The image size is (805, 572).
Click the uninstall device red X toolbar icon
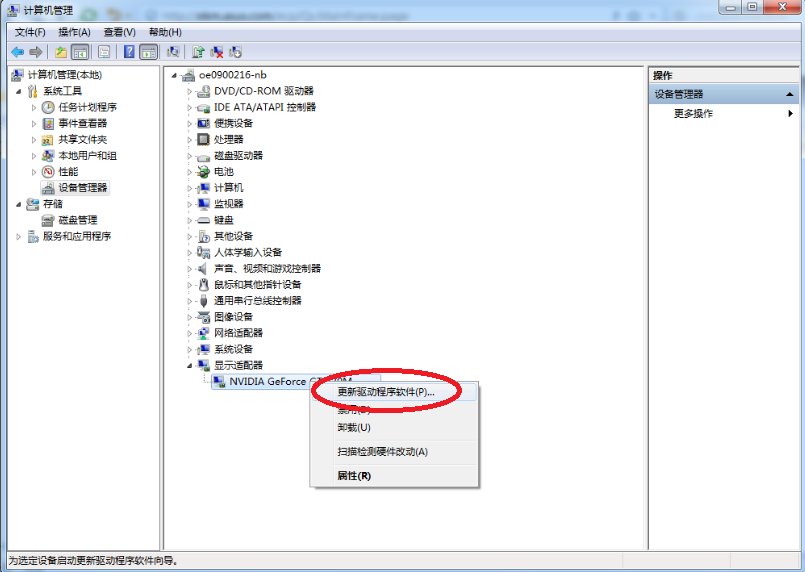[x=217, y=52]
